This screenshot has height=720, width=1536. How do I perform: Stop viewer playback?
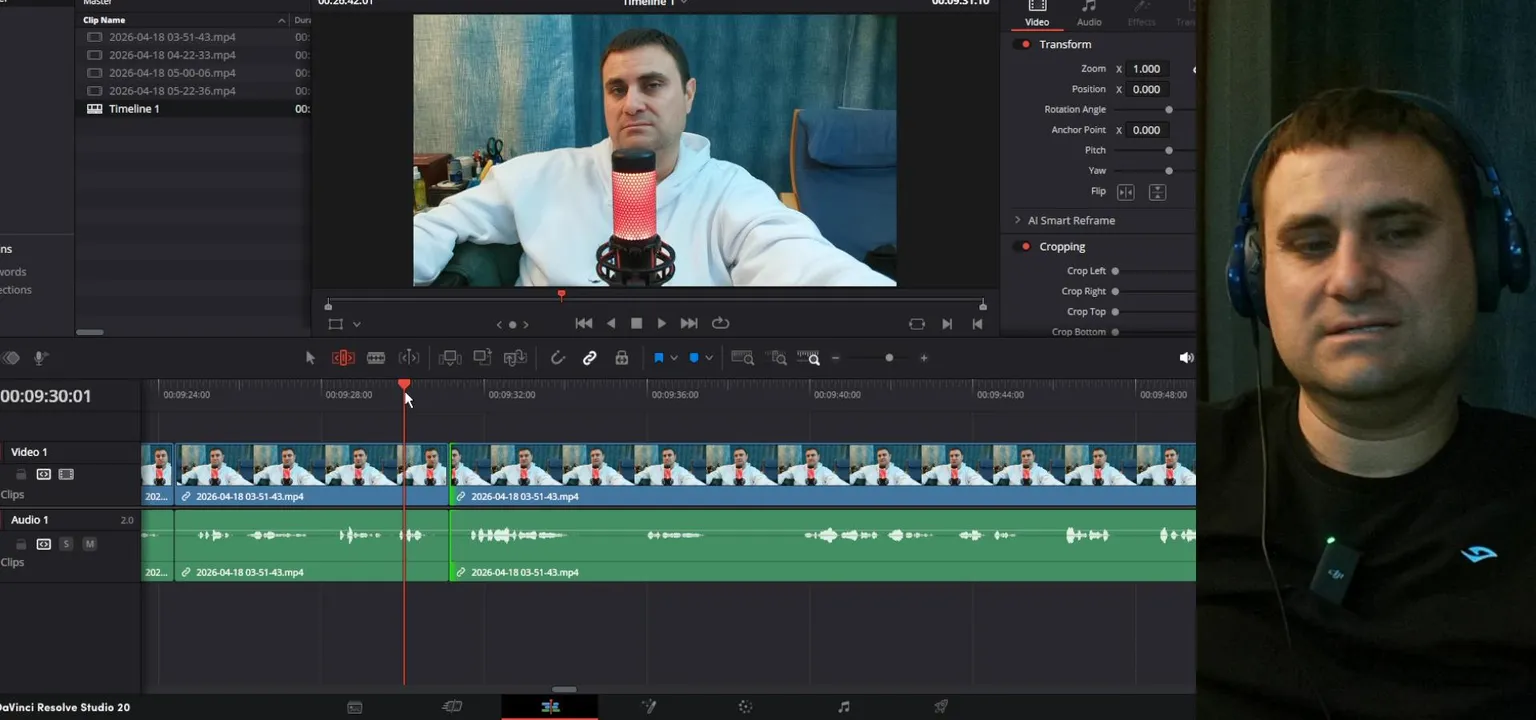pyautogui.click(x=636, y=323)
